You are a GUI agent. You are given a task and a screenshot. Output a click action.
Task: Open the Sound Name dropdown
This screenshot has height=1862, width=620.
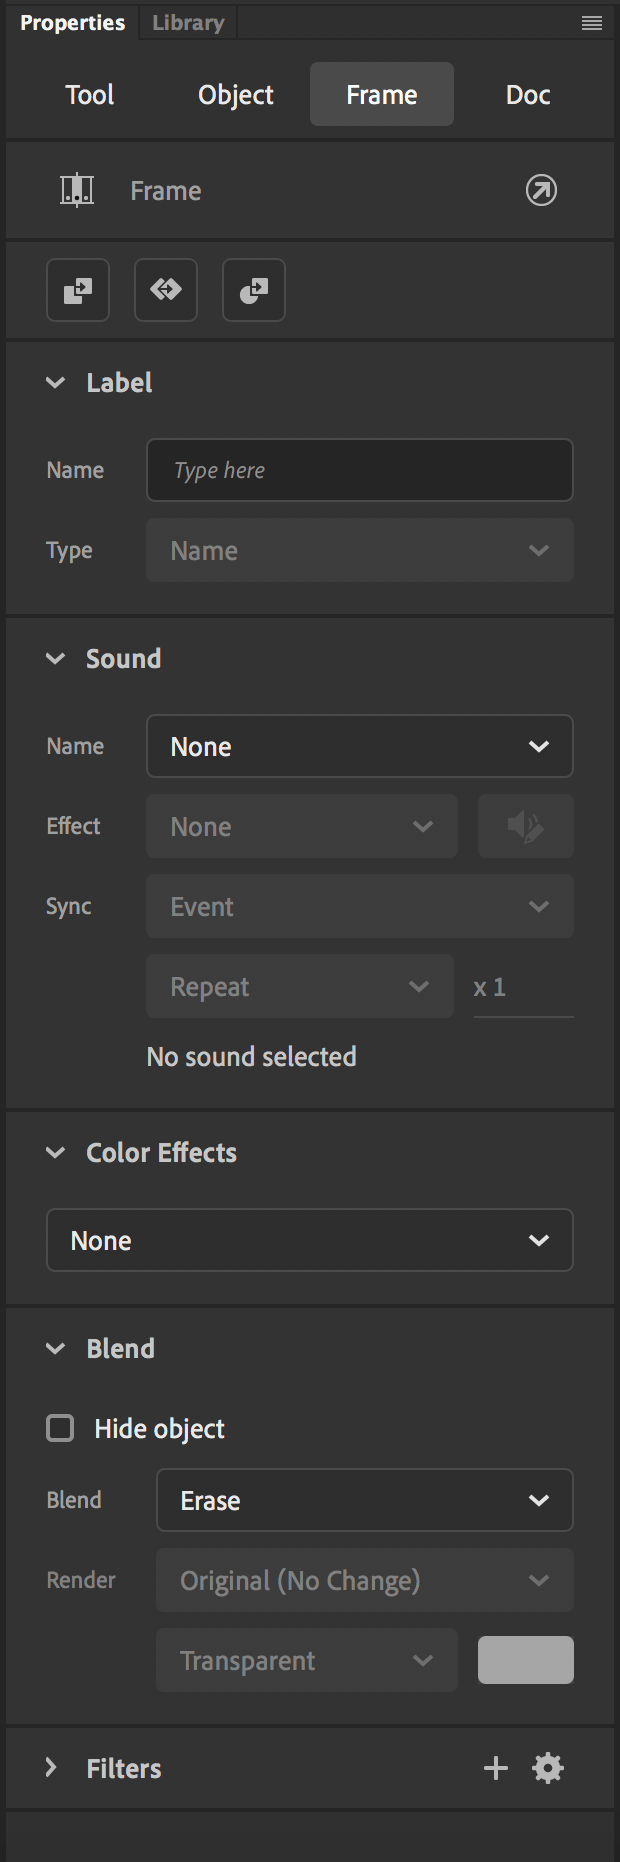pyautogui.click(x=360, y=746)
